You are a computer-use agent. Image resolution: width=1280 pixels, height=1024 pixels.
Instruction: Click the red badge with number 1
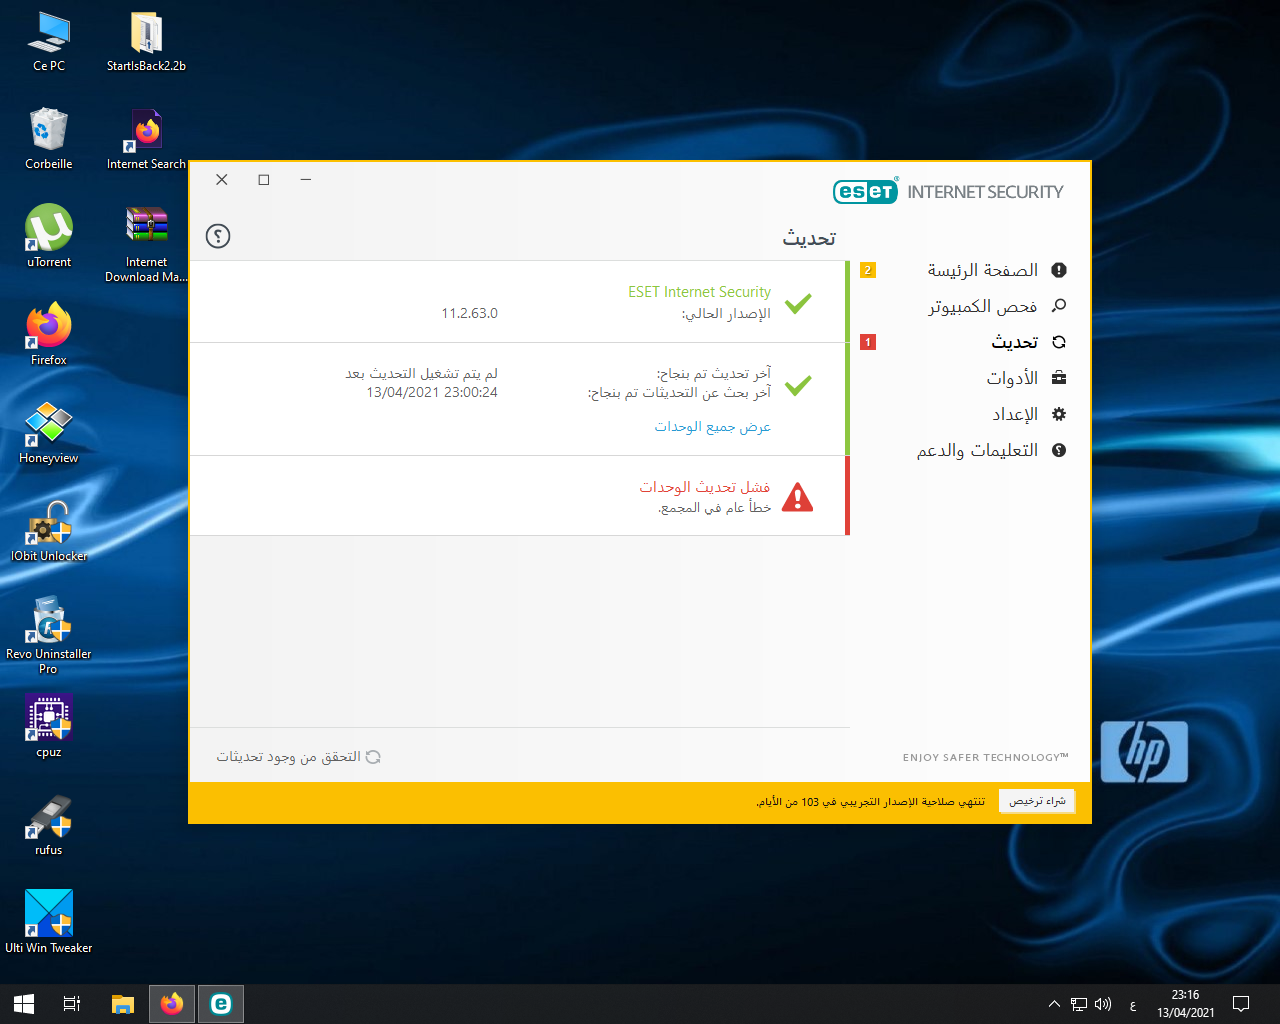coord(868,342)
